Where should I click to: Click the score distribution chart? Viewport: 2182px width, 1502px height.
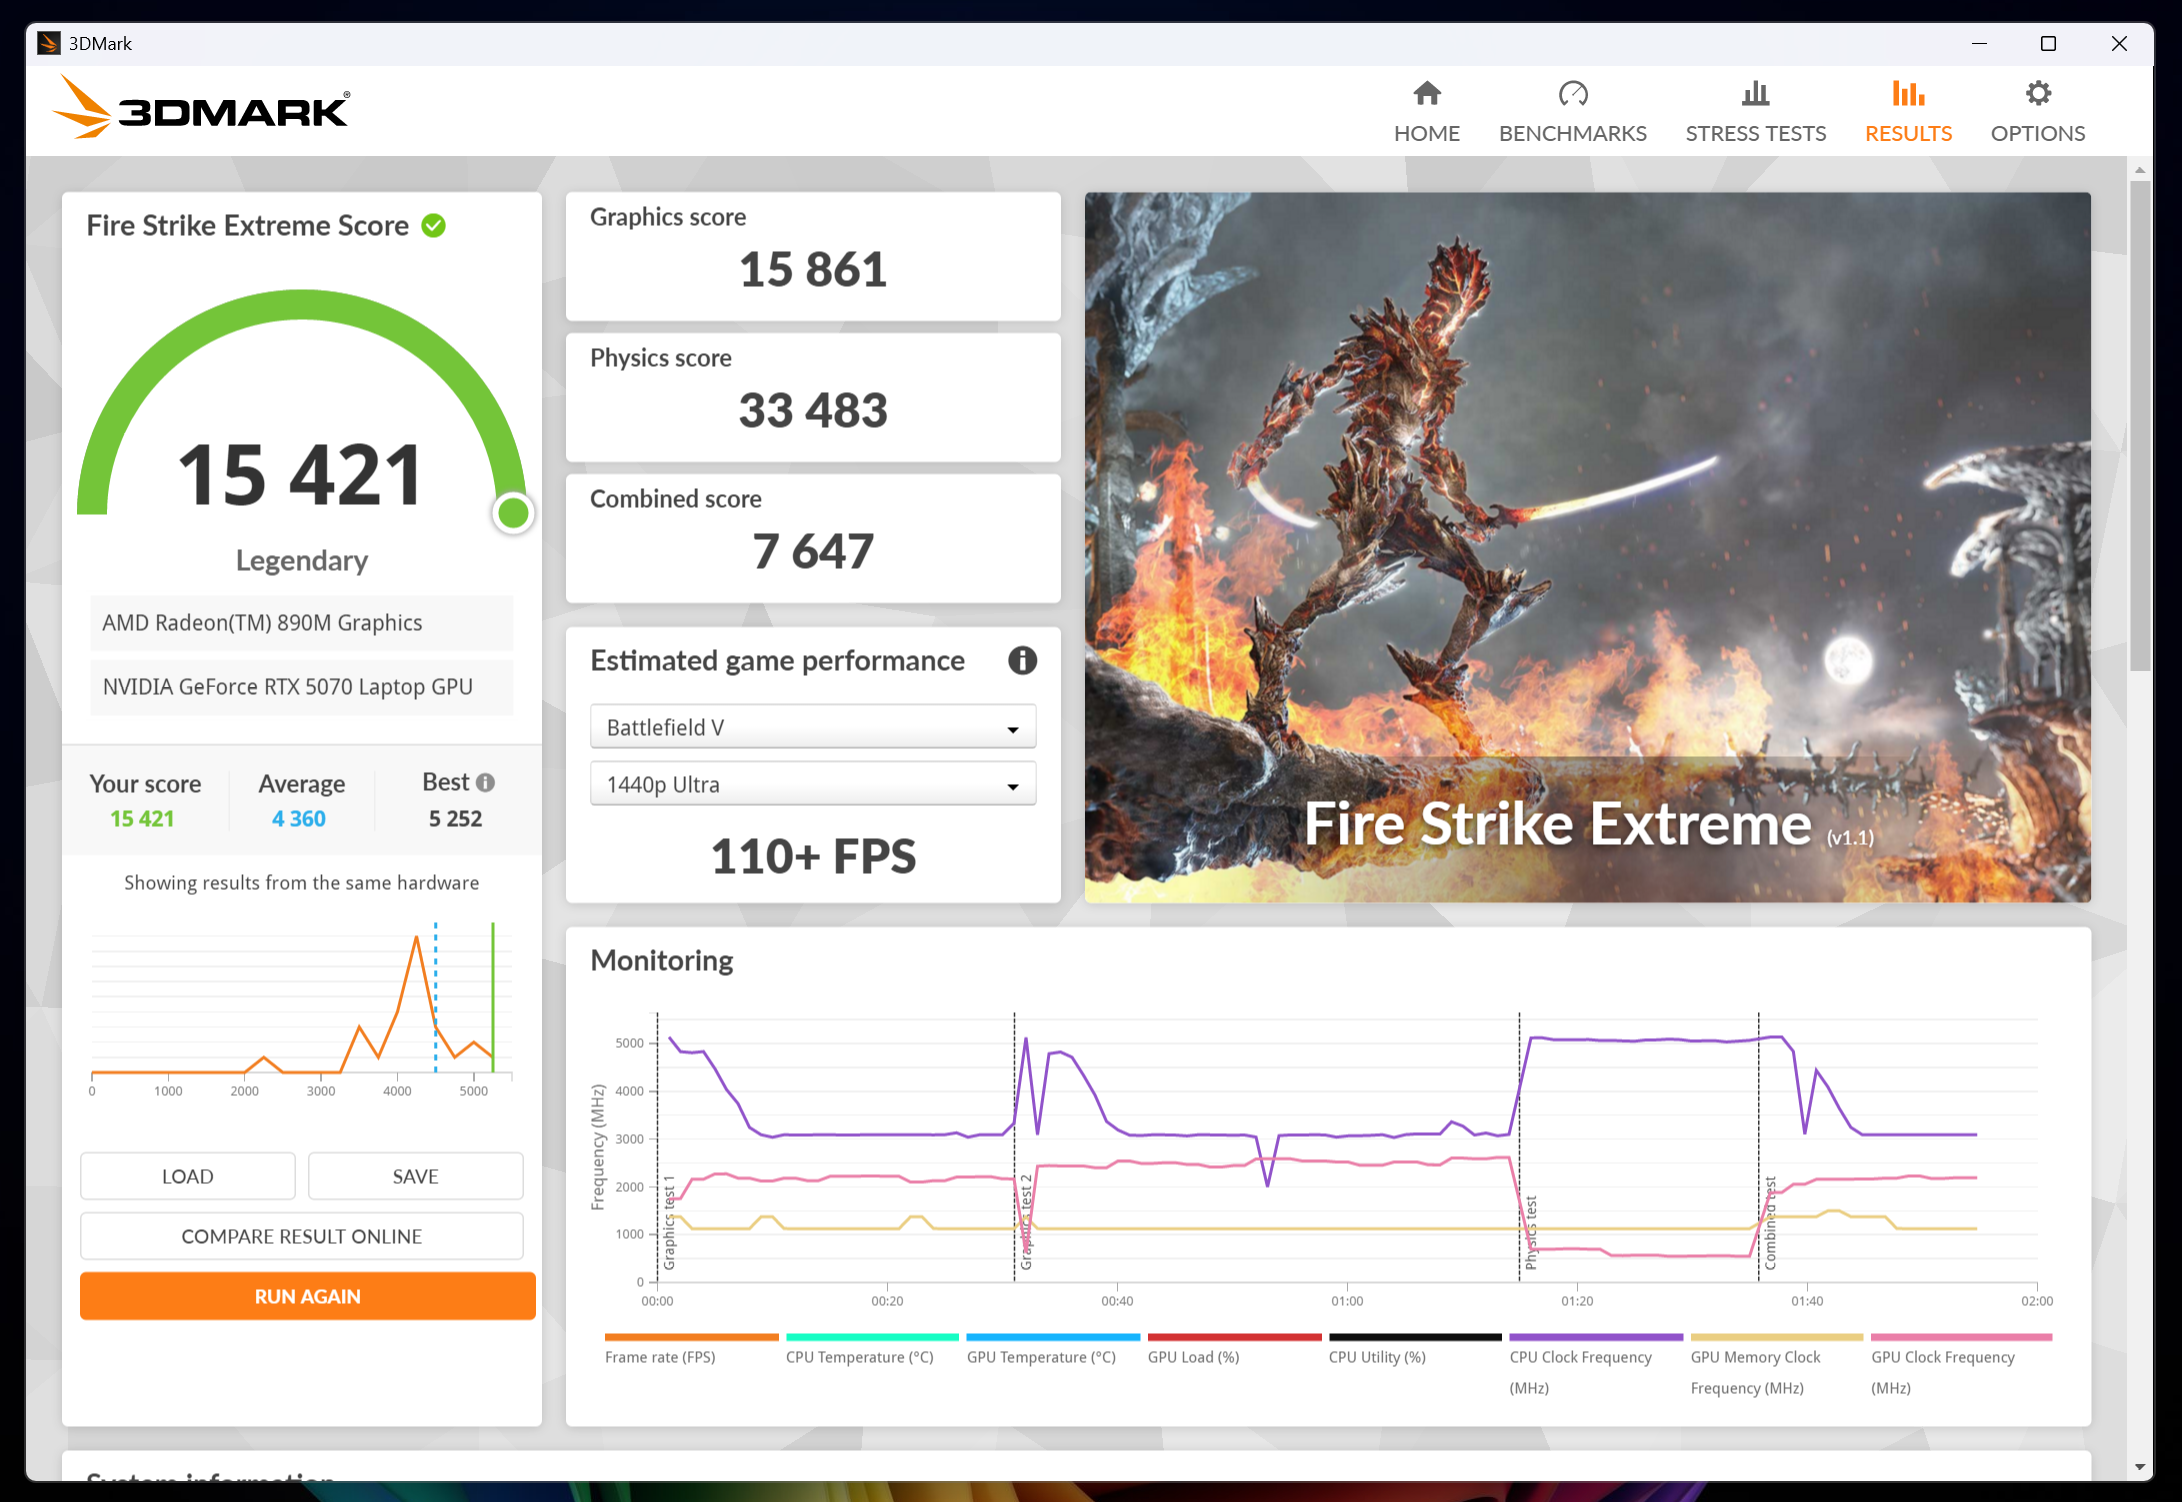tap(302, 1008)
